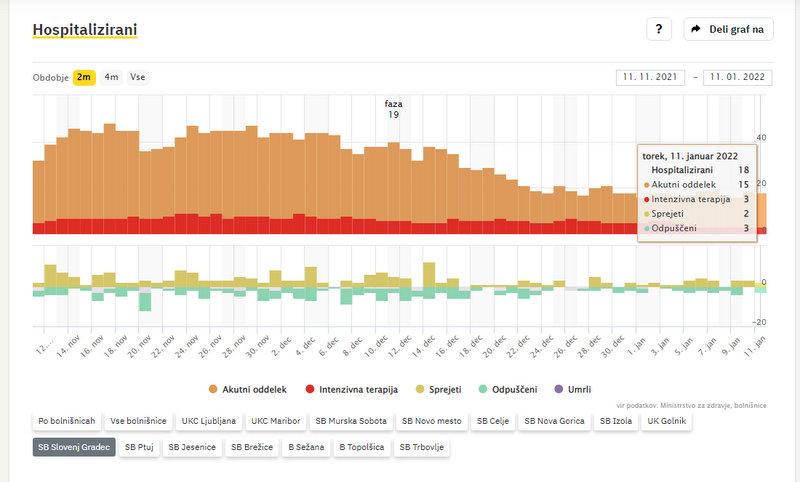800x482 pixels.
Task: Switch the period to 4m
Action: pos(111,77)
